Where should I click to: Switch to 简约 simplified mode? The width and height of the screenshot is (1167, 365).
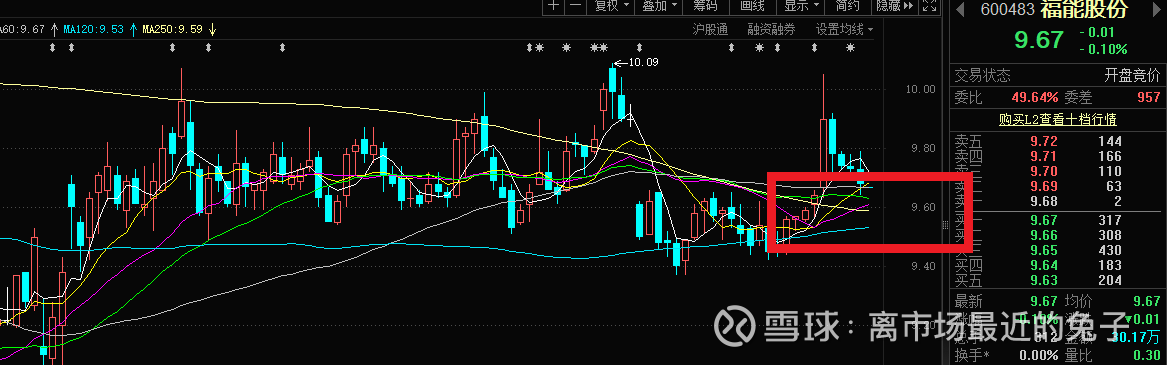click(x=848, y=6)
